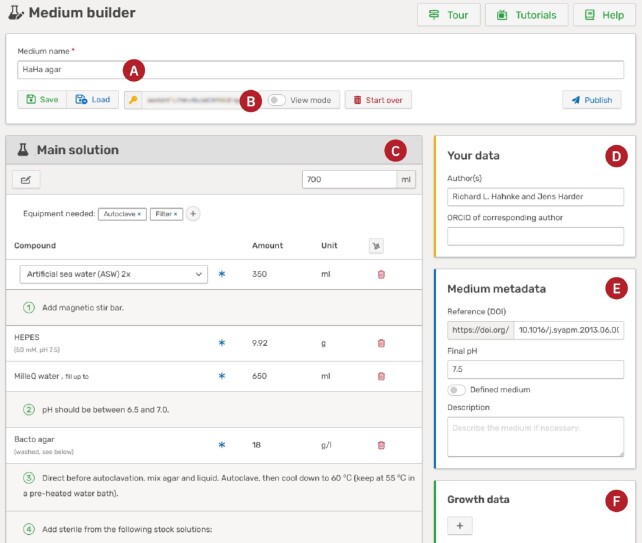Screen dimensions: 642x543
Task: Remove the MilleQ water ingredient
Action: 381,376
